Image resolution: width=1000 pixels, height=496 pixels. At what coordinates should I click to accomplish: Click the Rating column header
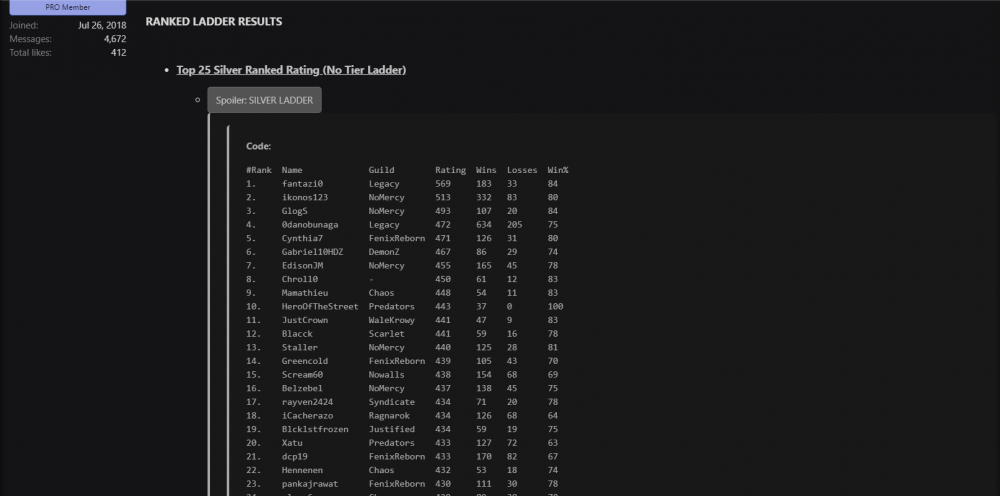450,170
